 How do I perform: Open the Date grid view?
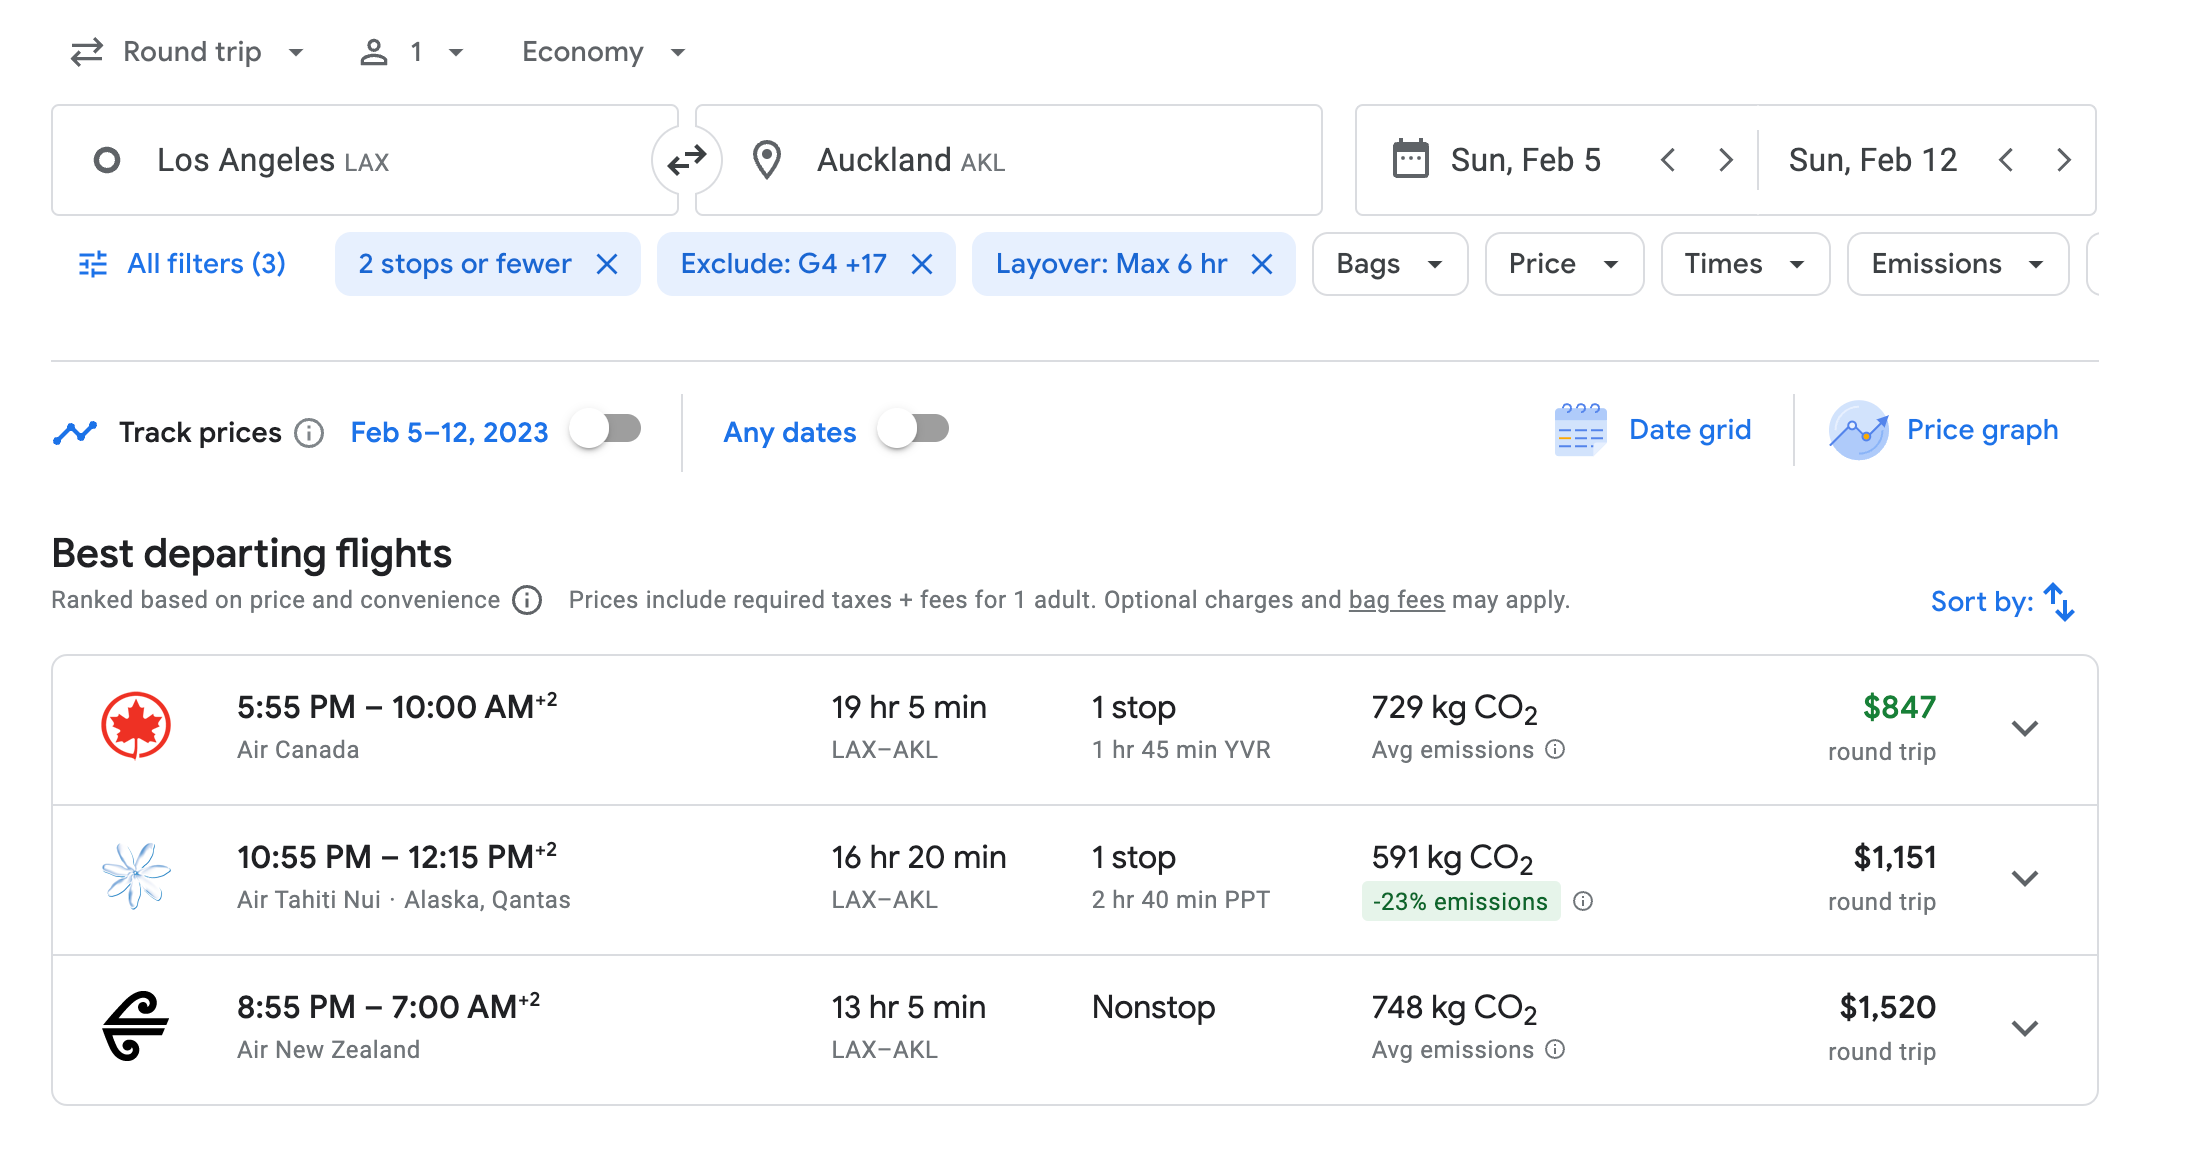coord(1653,430)
